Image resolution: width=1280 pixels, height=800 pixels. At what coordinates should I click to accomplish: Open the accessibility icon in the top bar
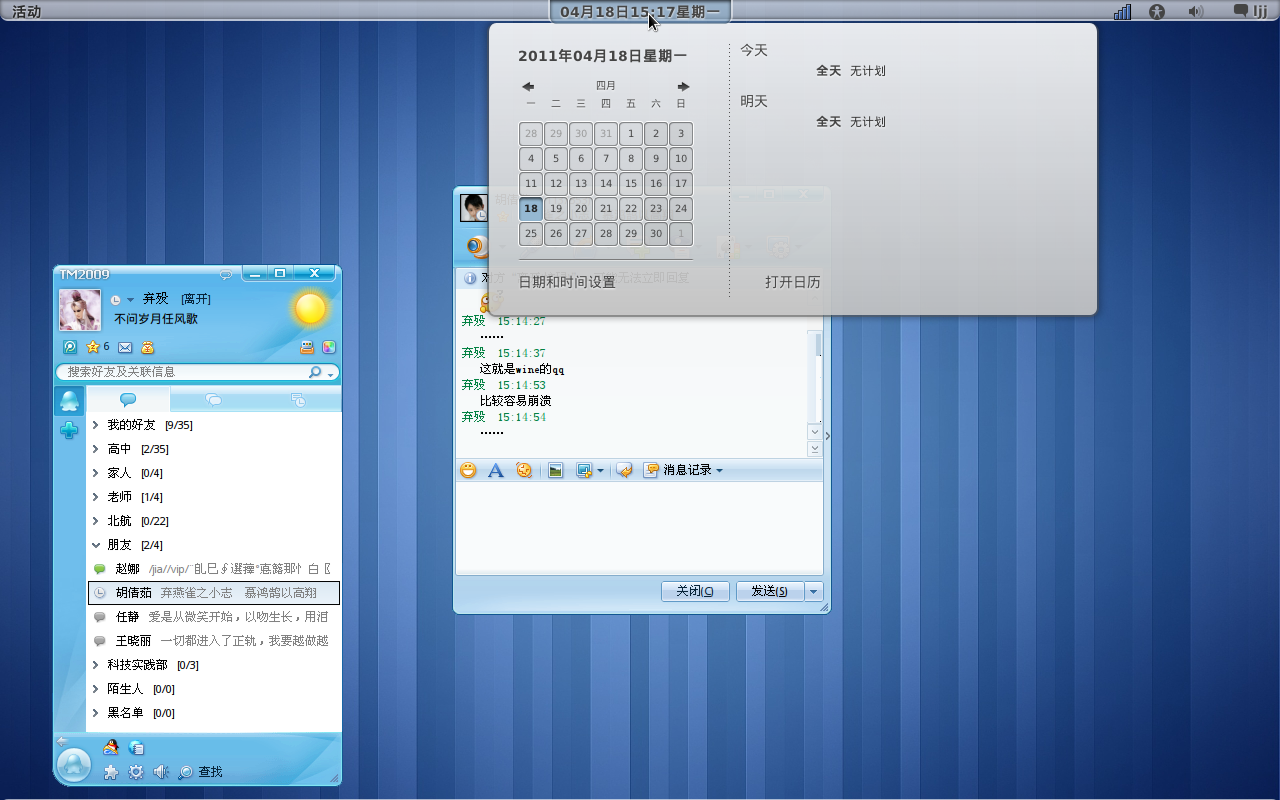point(1158,12)
